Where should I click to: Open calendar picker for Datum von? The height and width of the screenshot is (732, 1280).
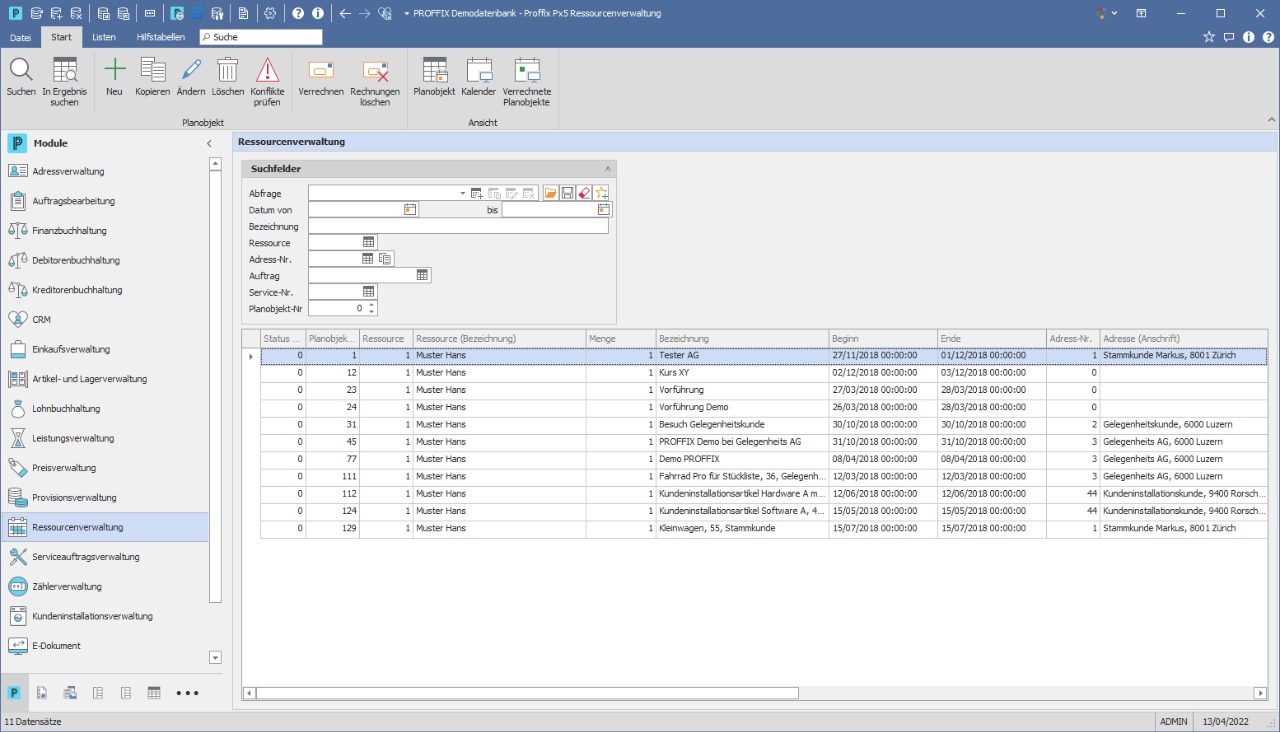[410, 209]
